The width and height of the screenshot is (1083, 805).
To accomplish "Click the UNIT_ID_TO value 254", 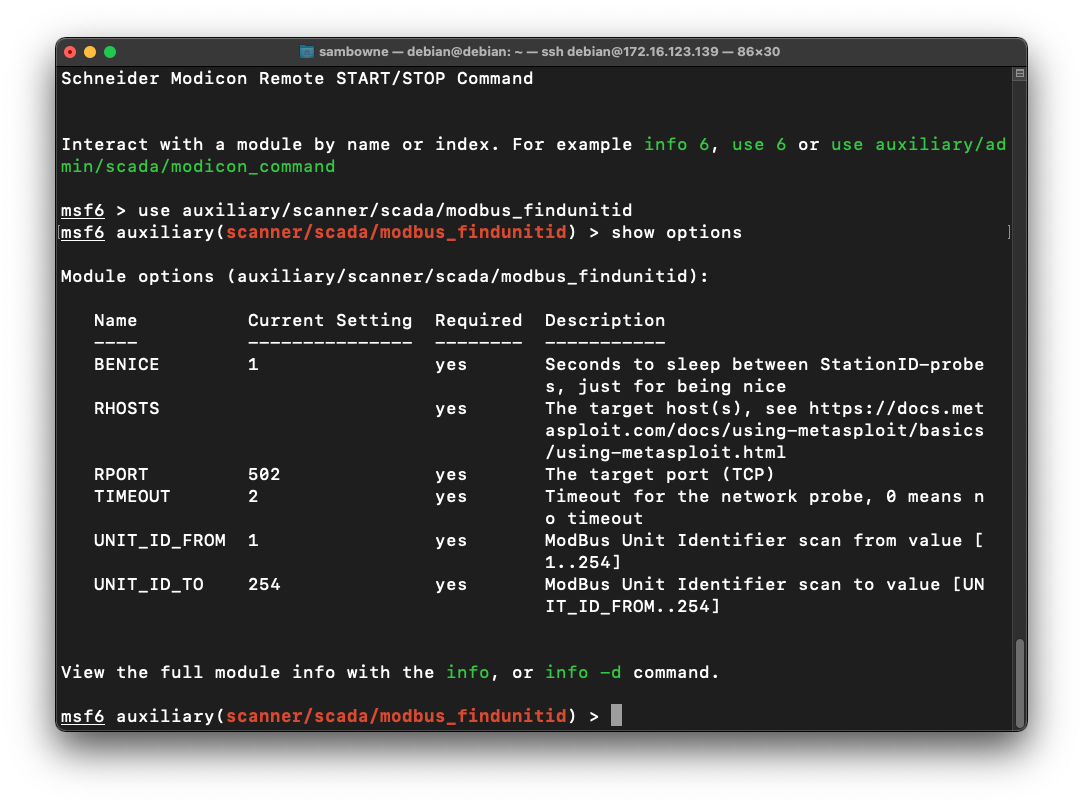I will pyautogui.click(x=264, y=584).
